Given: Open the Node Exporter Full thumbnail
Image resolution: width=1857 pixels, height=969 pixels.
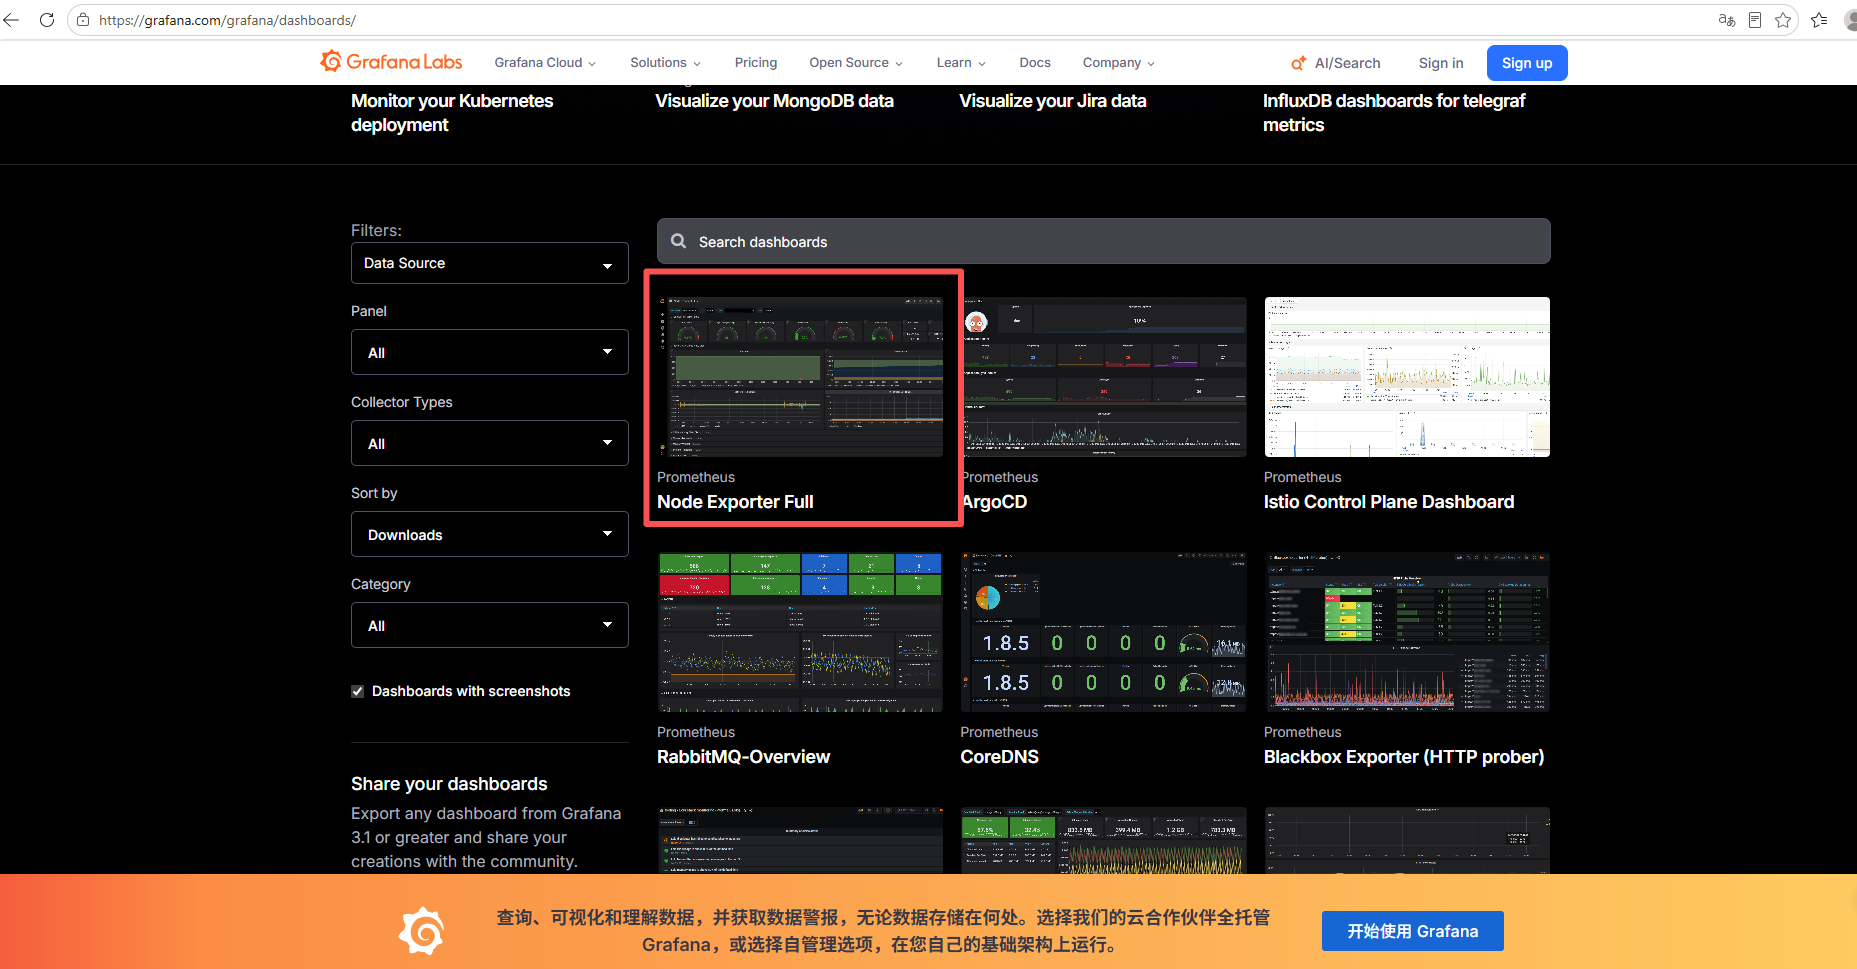Looking at the screenshot, I should pyautogui.click(x=800, y=377).
